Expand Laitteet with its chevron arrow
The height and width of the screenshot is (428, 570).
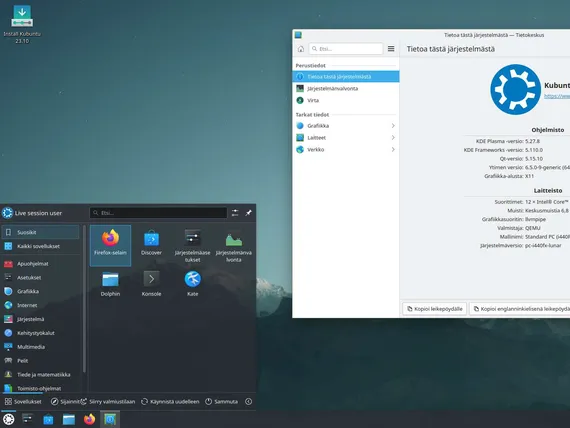coord(393,137)
